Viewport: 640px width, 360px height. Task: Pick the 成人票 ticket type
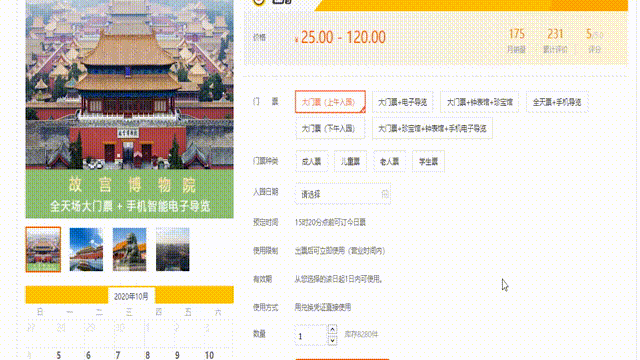click(311, 162)
